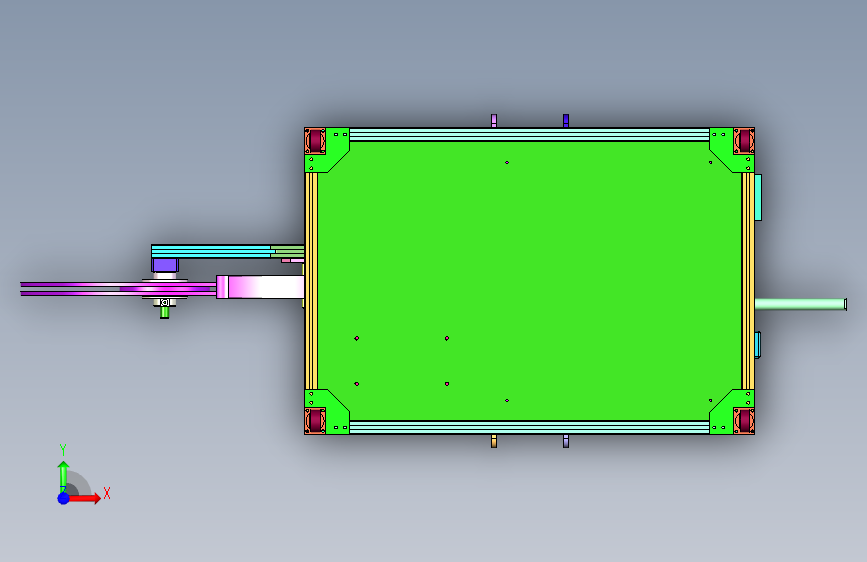Select the cyan extrusion rail along the bottom edge
The width and height of the screenshot is (867, 562).
click(x=529, y=427)
